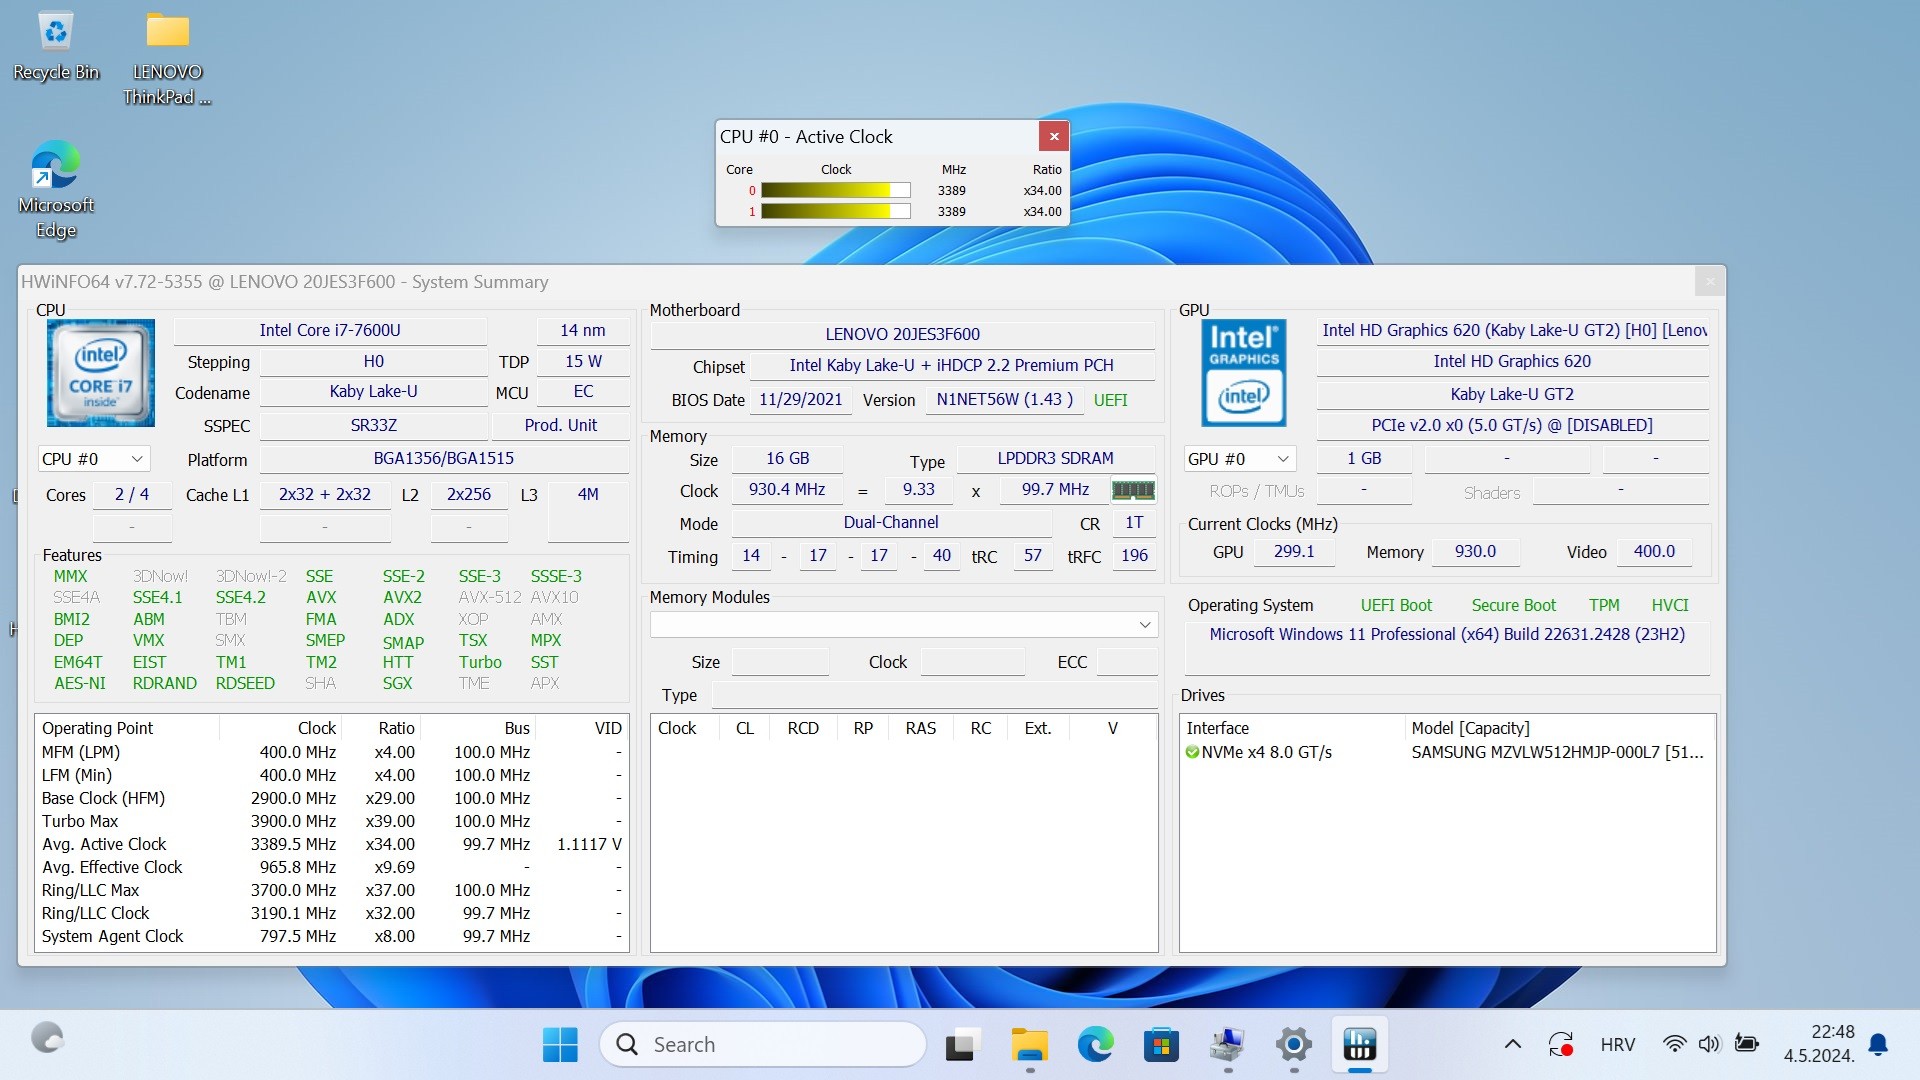Click the Windows Update restart tray icon
The image size is (1920, 1080).
[1561, 1044]
